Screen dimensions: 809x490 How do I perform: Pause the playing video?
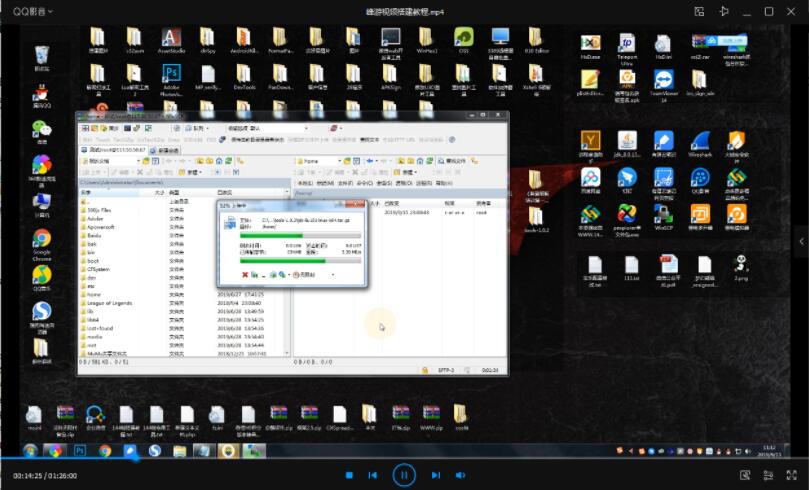(x=403, y=475)
